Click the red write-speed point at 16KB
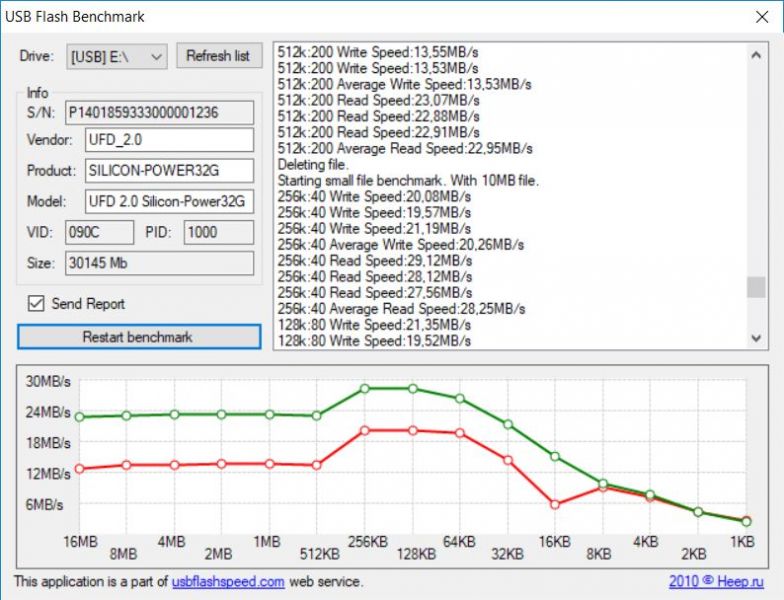784x600 pixels. pyautogui.click(x=555, y=504)
